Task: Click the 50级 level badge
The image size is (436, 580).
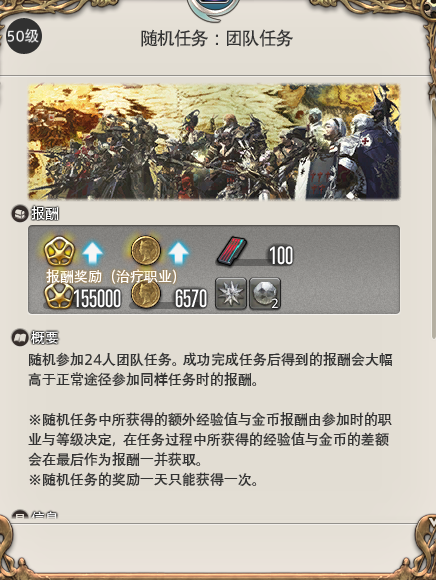Action: pyautogui.click(x=23, y=36)
